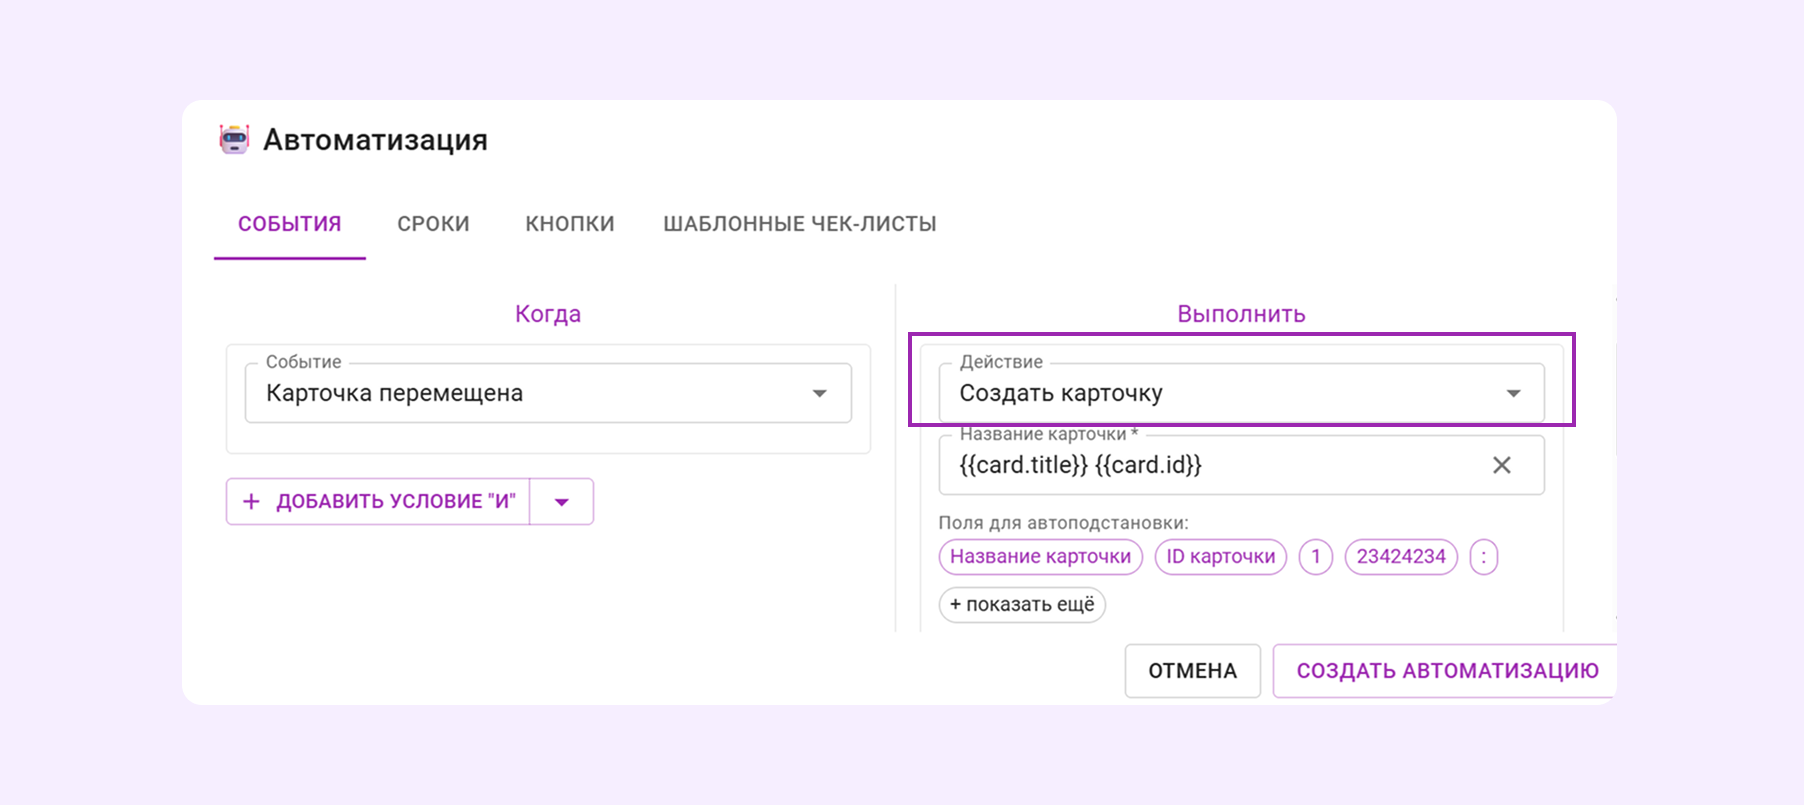Insert the ID карточки autofill chip
The height and width of the screenshot is (805, 1804).
click(1221, 557)
